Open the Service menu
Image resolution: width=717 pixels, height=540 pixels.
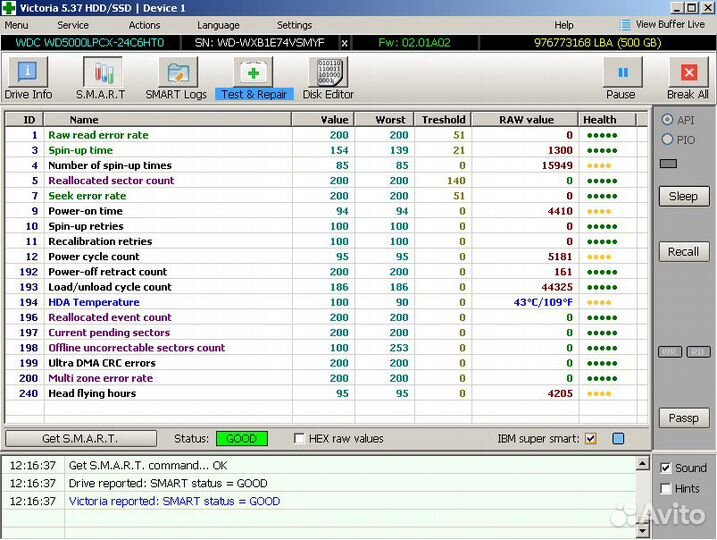coord(73,25)
